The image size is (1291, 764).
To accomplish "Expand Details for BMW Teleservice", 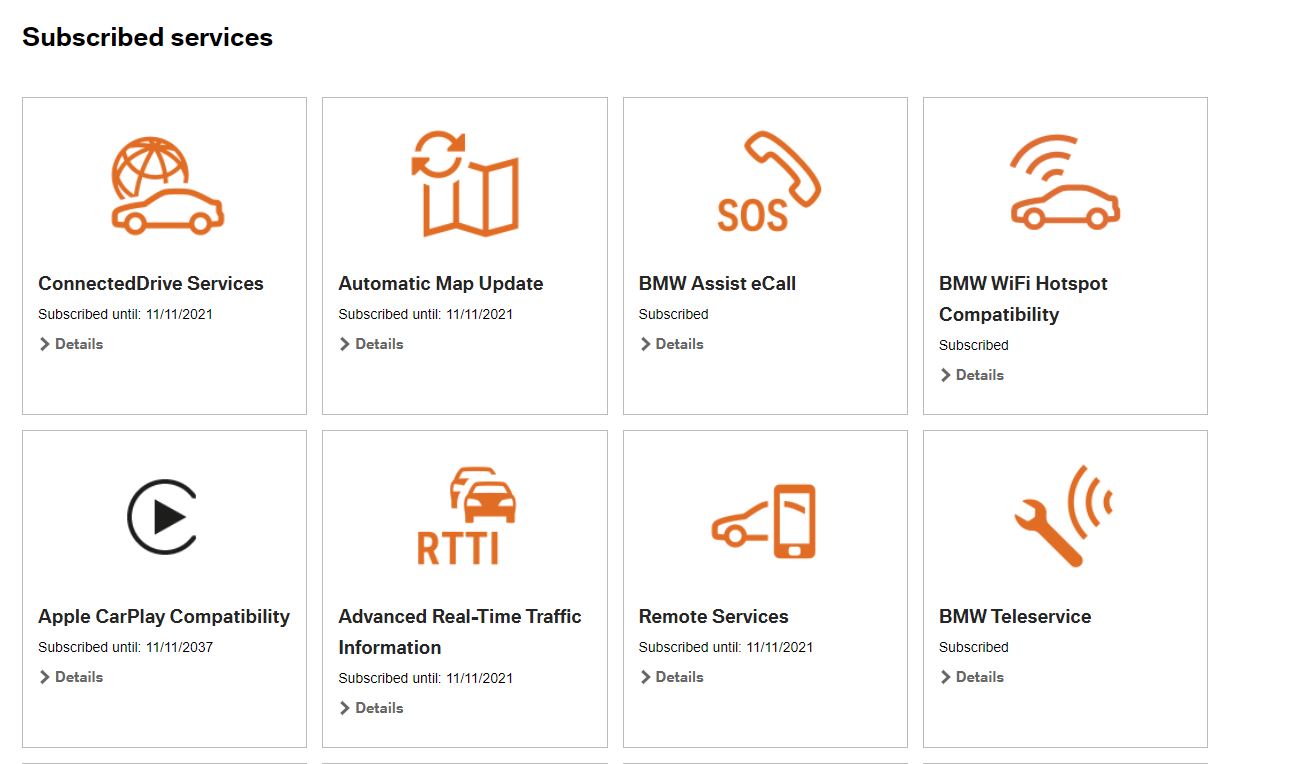I will point(971,677).
